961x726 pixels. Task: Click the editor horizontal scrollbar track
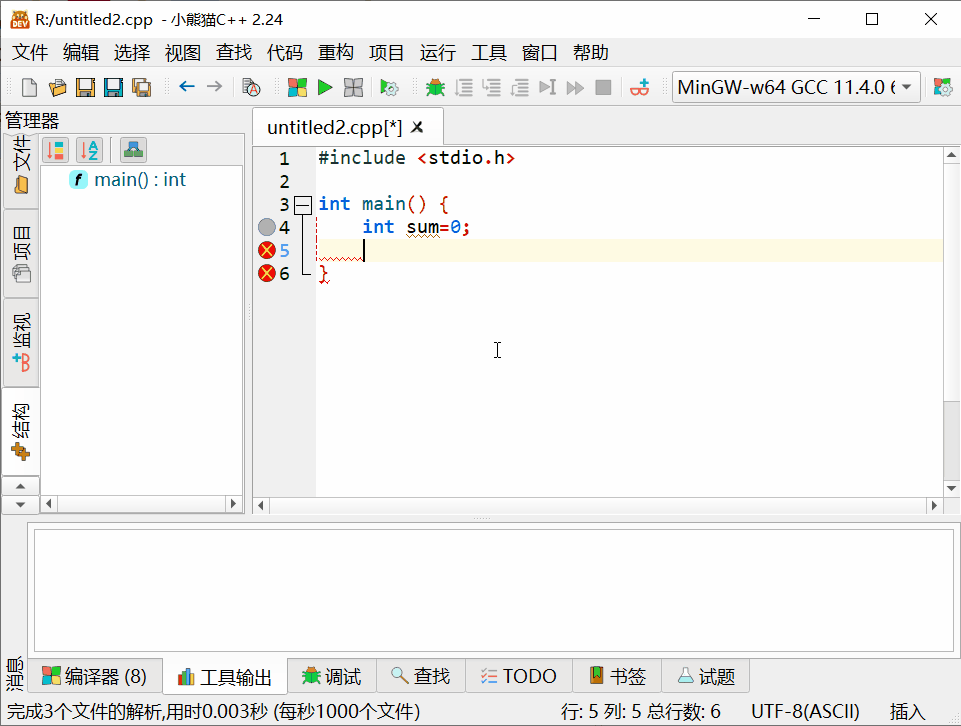[598, 505]
